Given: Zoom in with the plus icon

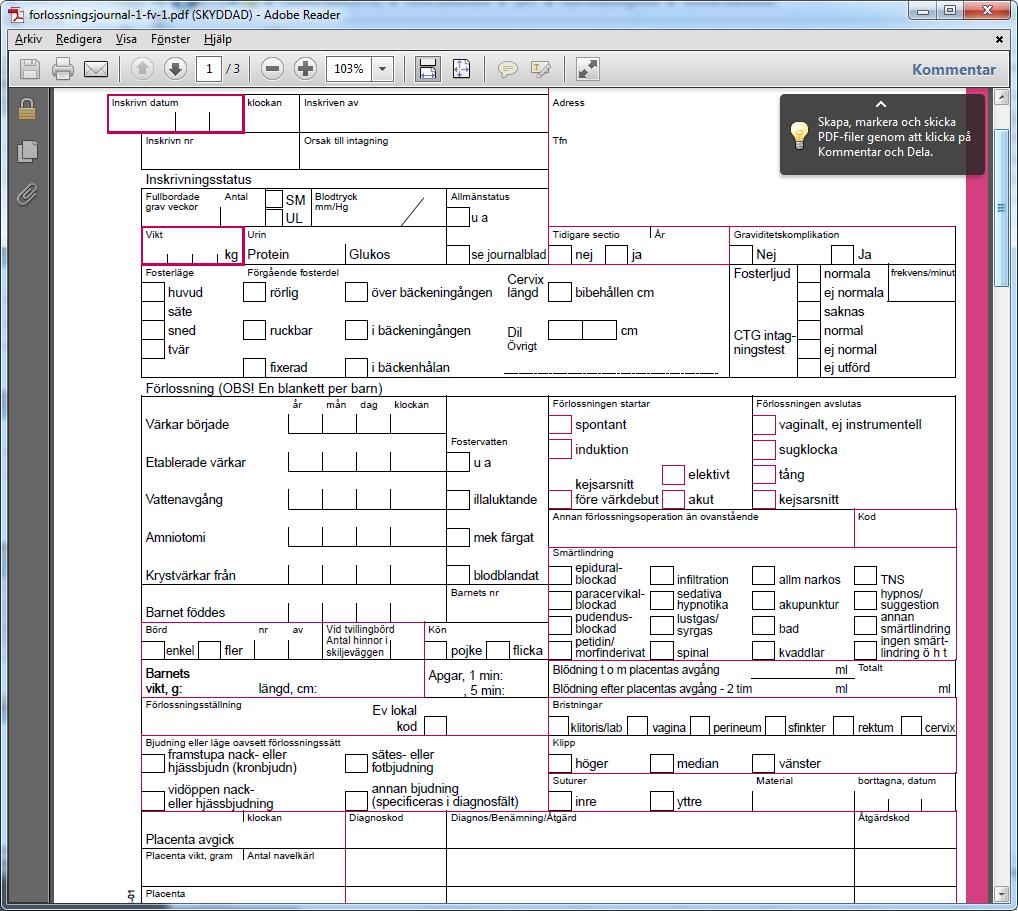Looking at the screenshot, I should pyautogui.click(x=305, y=69).
